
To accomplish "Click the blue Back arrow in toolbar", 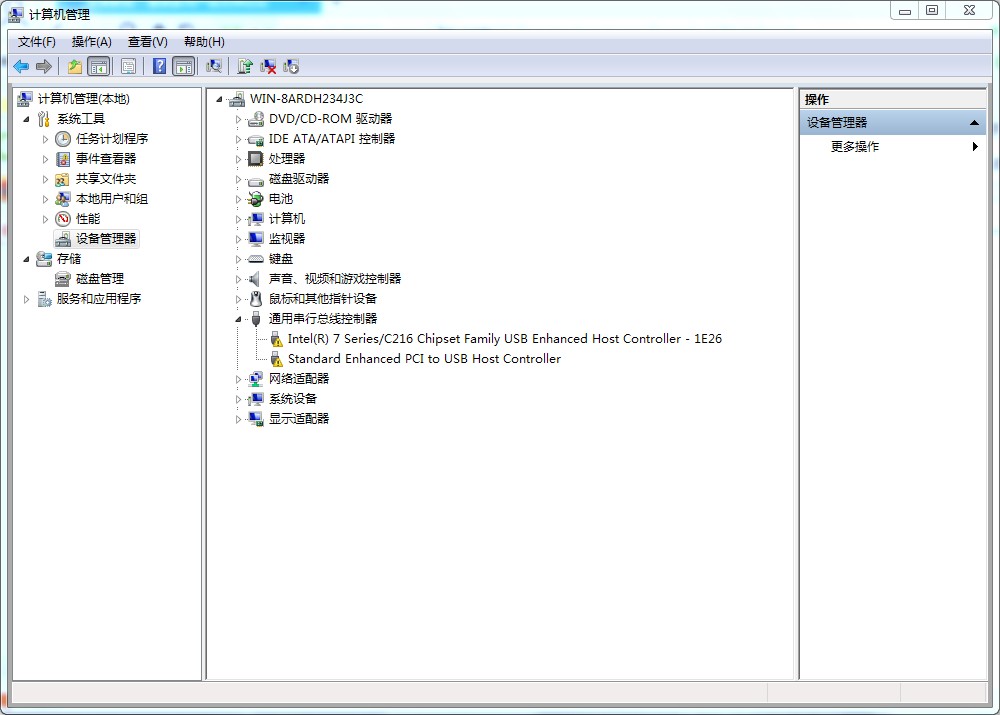I will point(20,67).
